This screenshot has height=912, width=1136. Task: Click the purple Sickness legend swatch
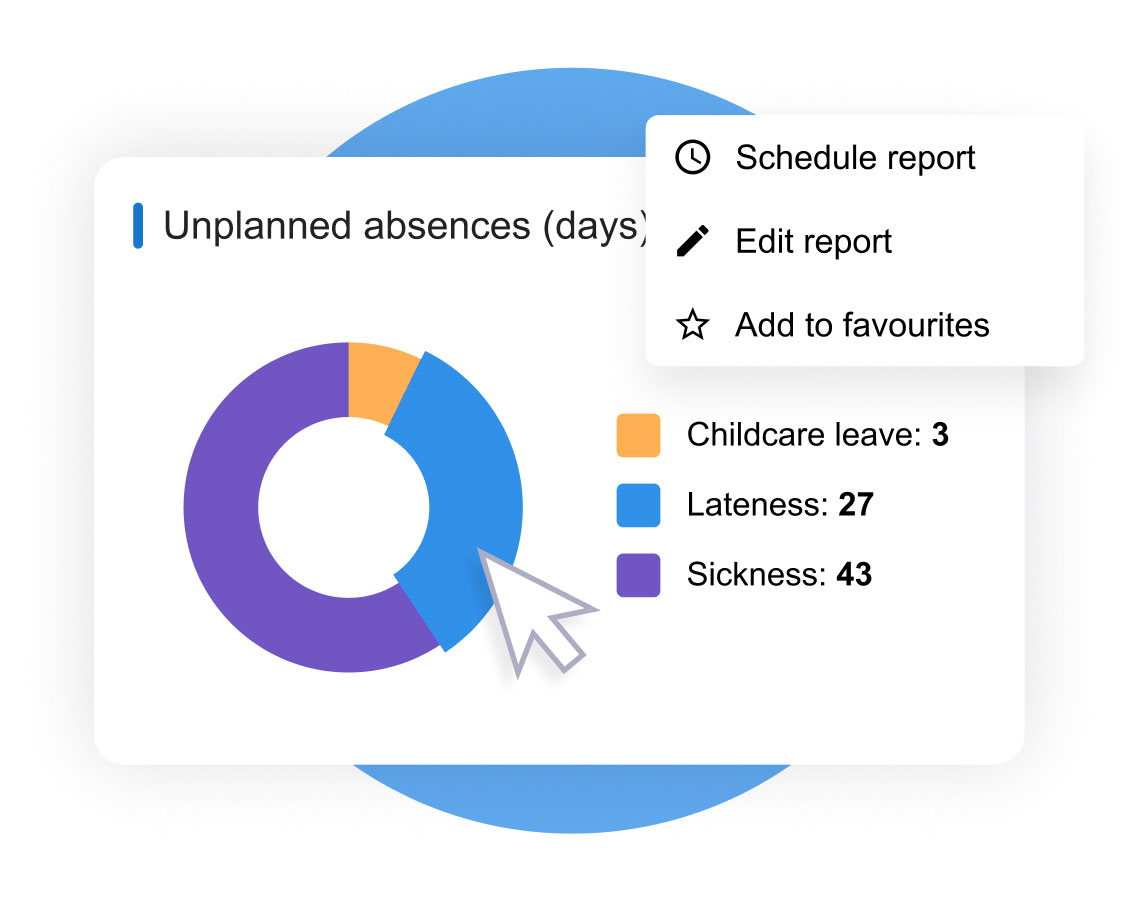pyautogui.click(x=638, y=575)
